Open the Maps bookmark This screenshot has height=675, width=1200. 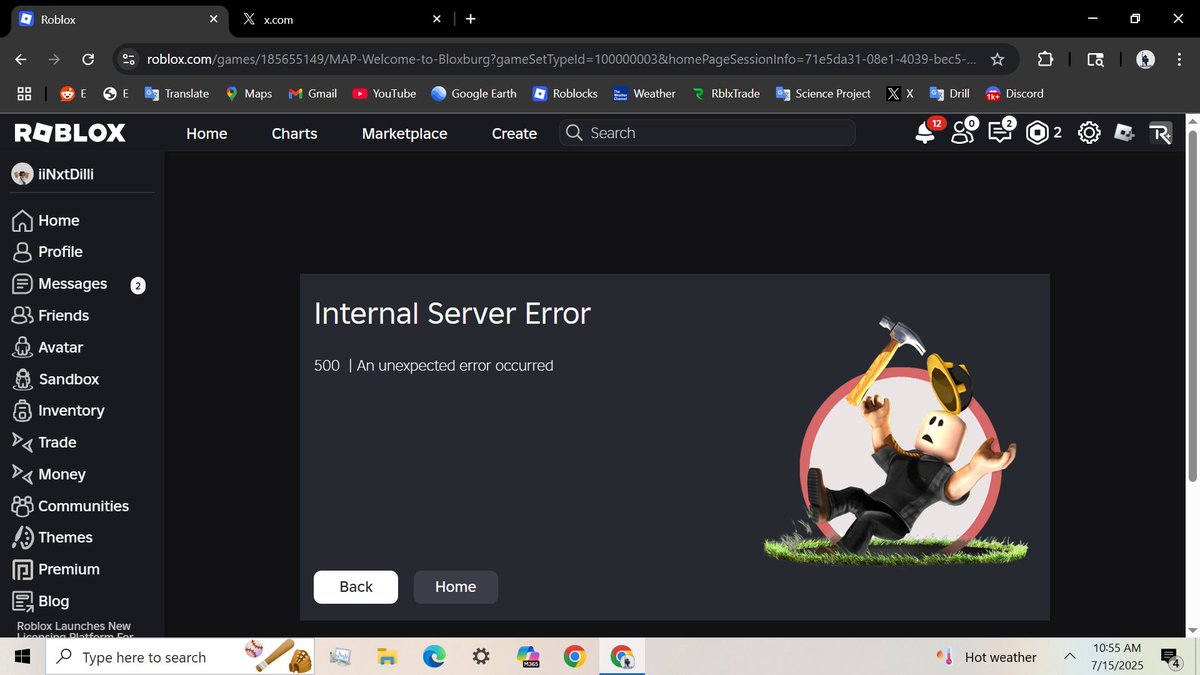tap(247, 93)
